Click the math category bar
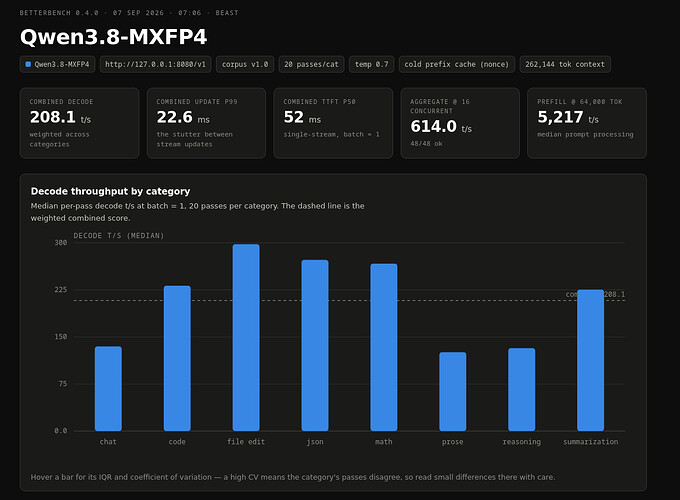 (384, 347)
